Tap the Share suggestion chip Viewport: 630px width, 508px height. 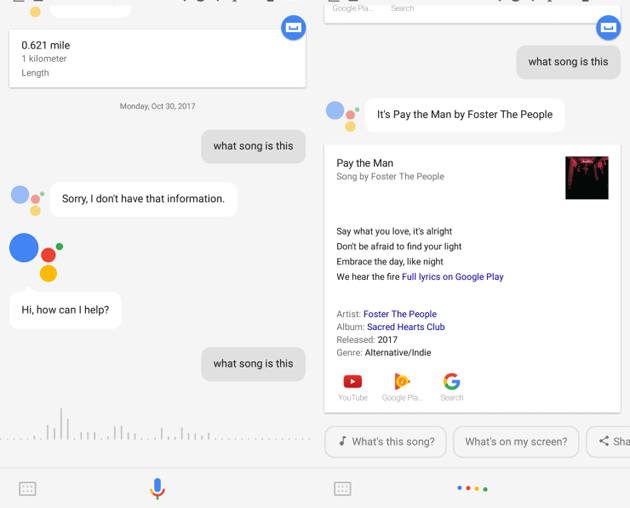[610, 441]
